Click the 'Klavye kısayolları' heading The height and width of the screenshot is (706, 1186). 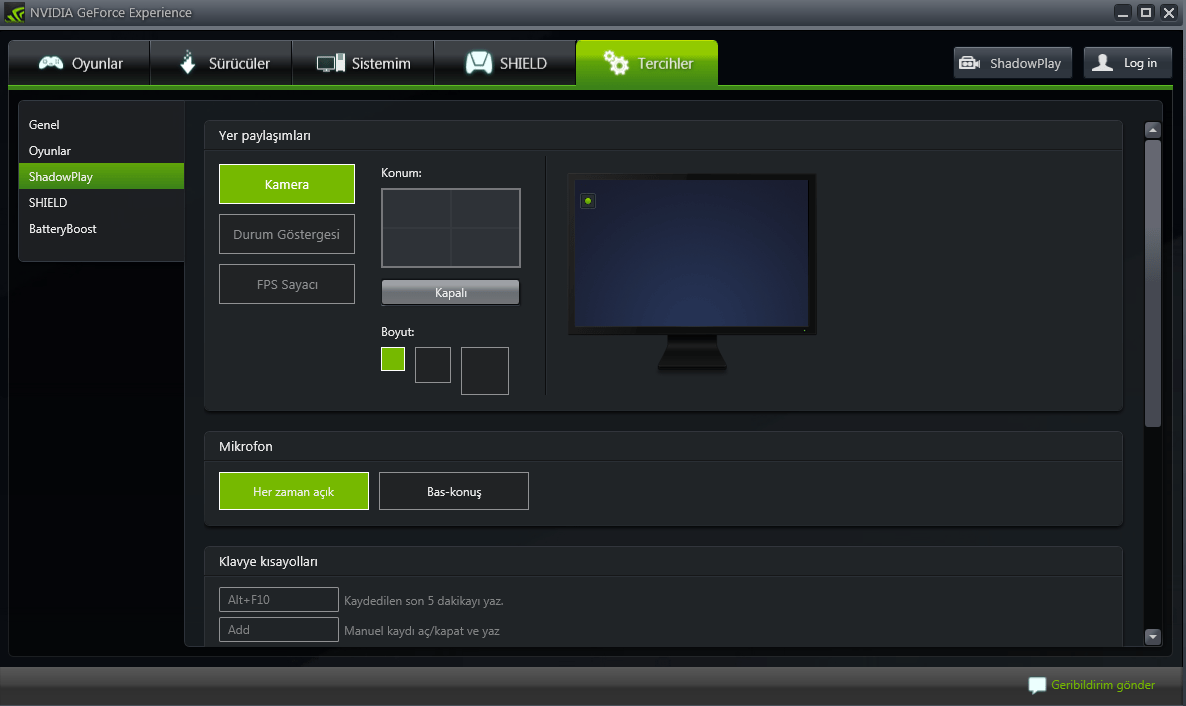pos(269,561)
